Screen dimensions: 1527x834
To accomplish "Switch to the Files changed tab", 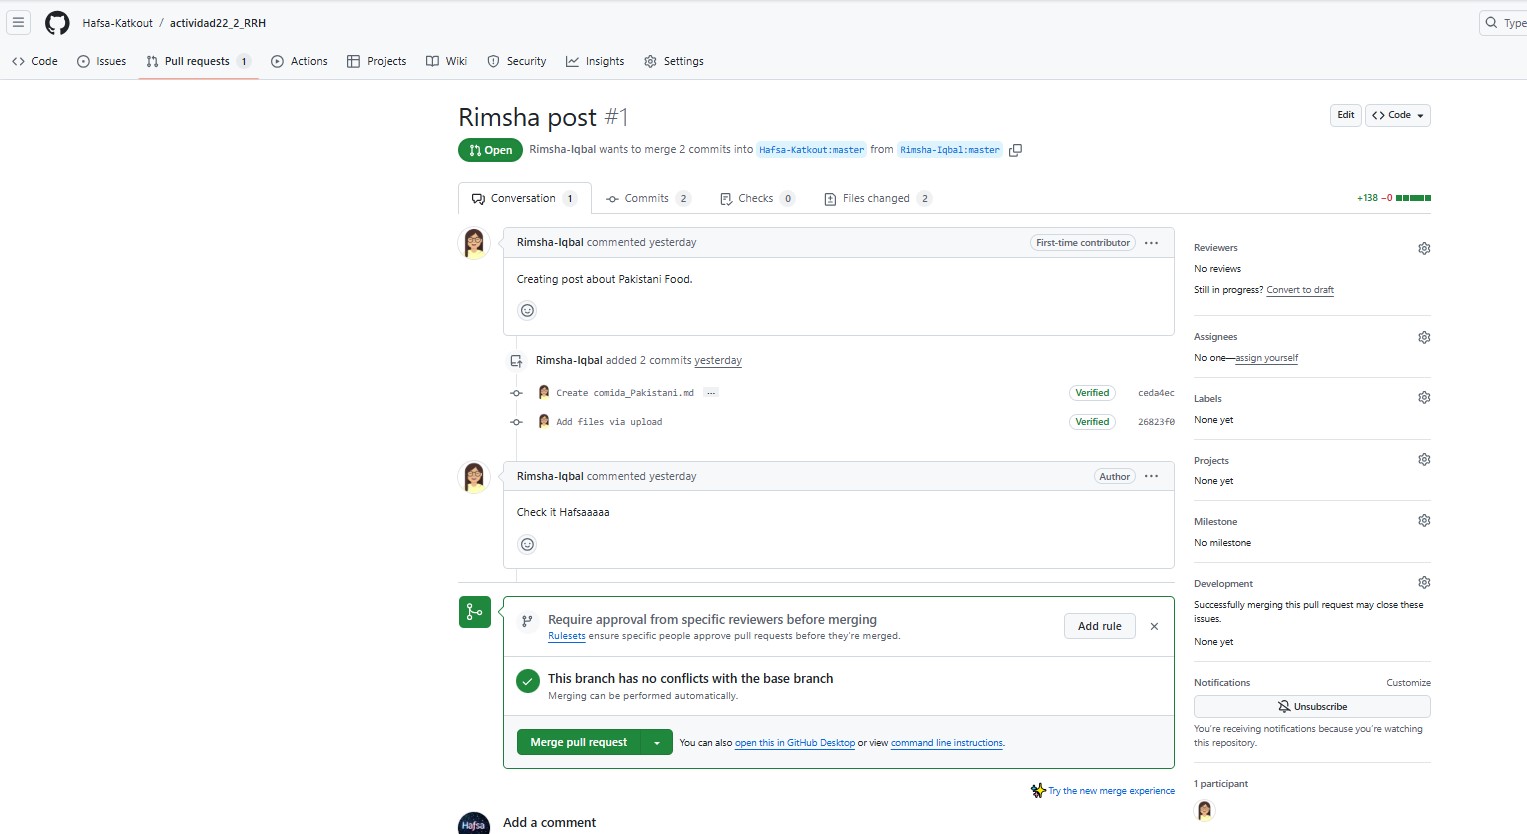I will [x=876, y=198].
